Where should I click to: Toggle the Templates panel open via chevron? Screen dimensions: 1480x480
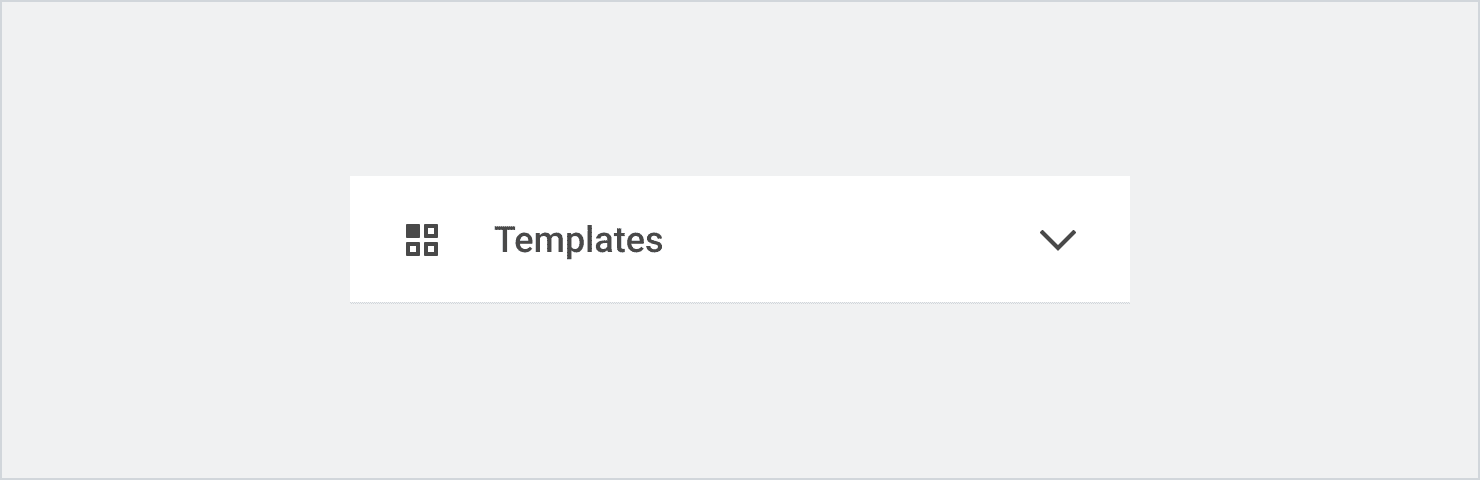point(1057,240)
